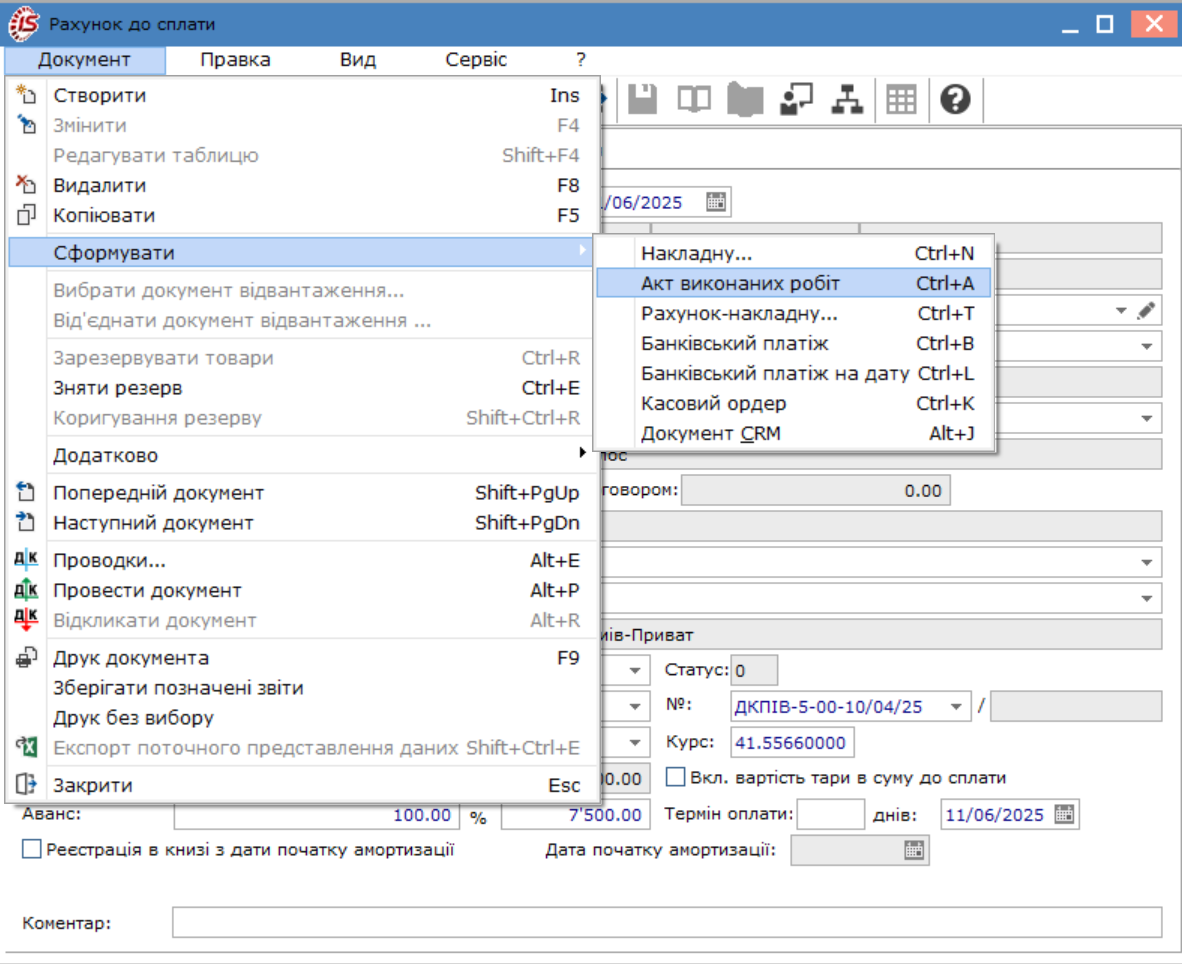1182x964 pixels.
Task: Select Накладну... submenu item
Action: [793, 253]
